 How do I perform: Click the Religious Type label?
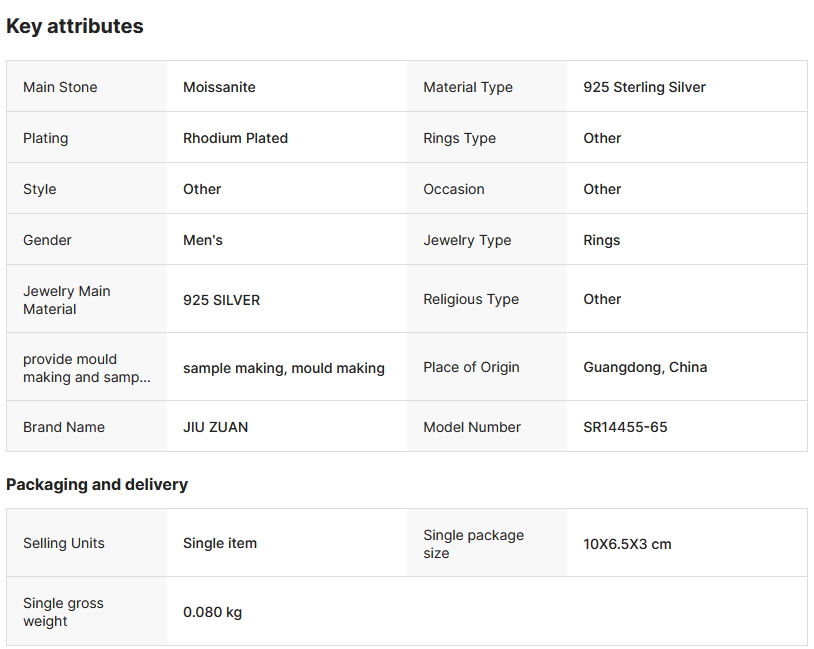coord(471,299)
